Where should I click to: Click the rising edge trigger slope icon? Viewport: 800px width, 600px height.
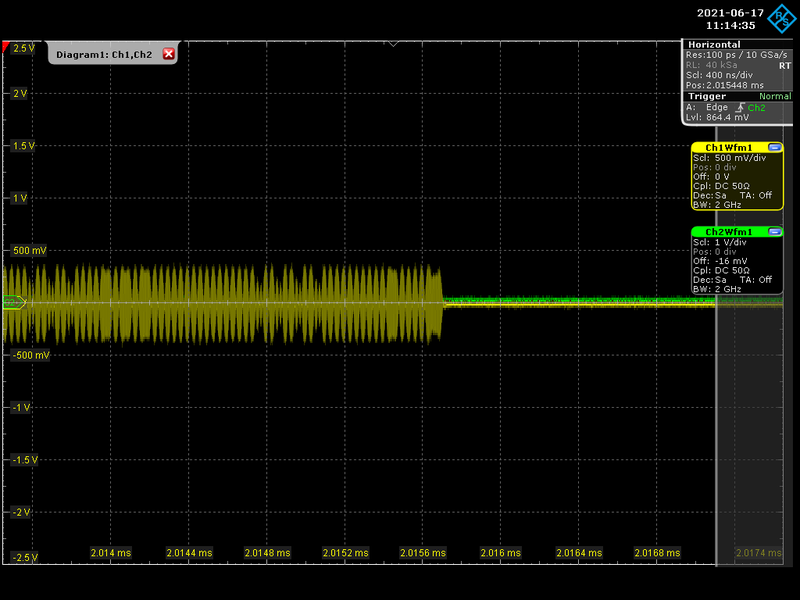[x=740, y=107]
